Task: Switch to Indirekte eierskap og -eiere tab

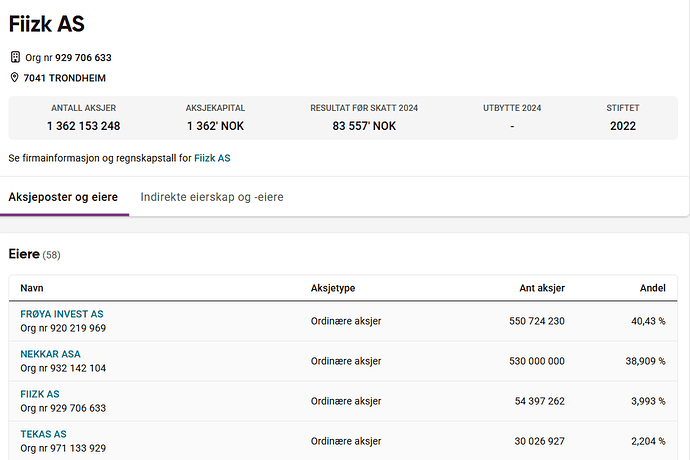Action: pyautogui.click(x=212, y=197)
